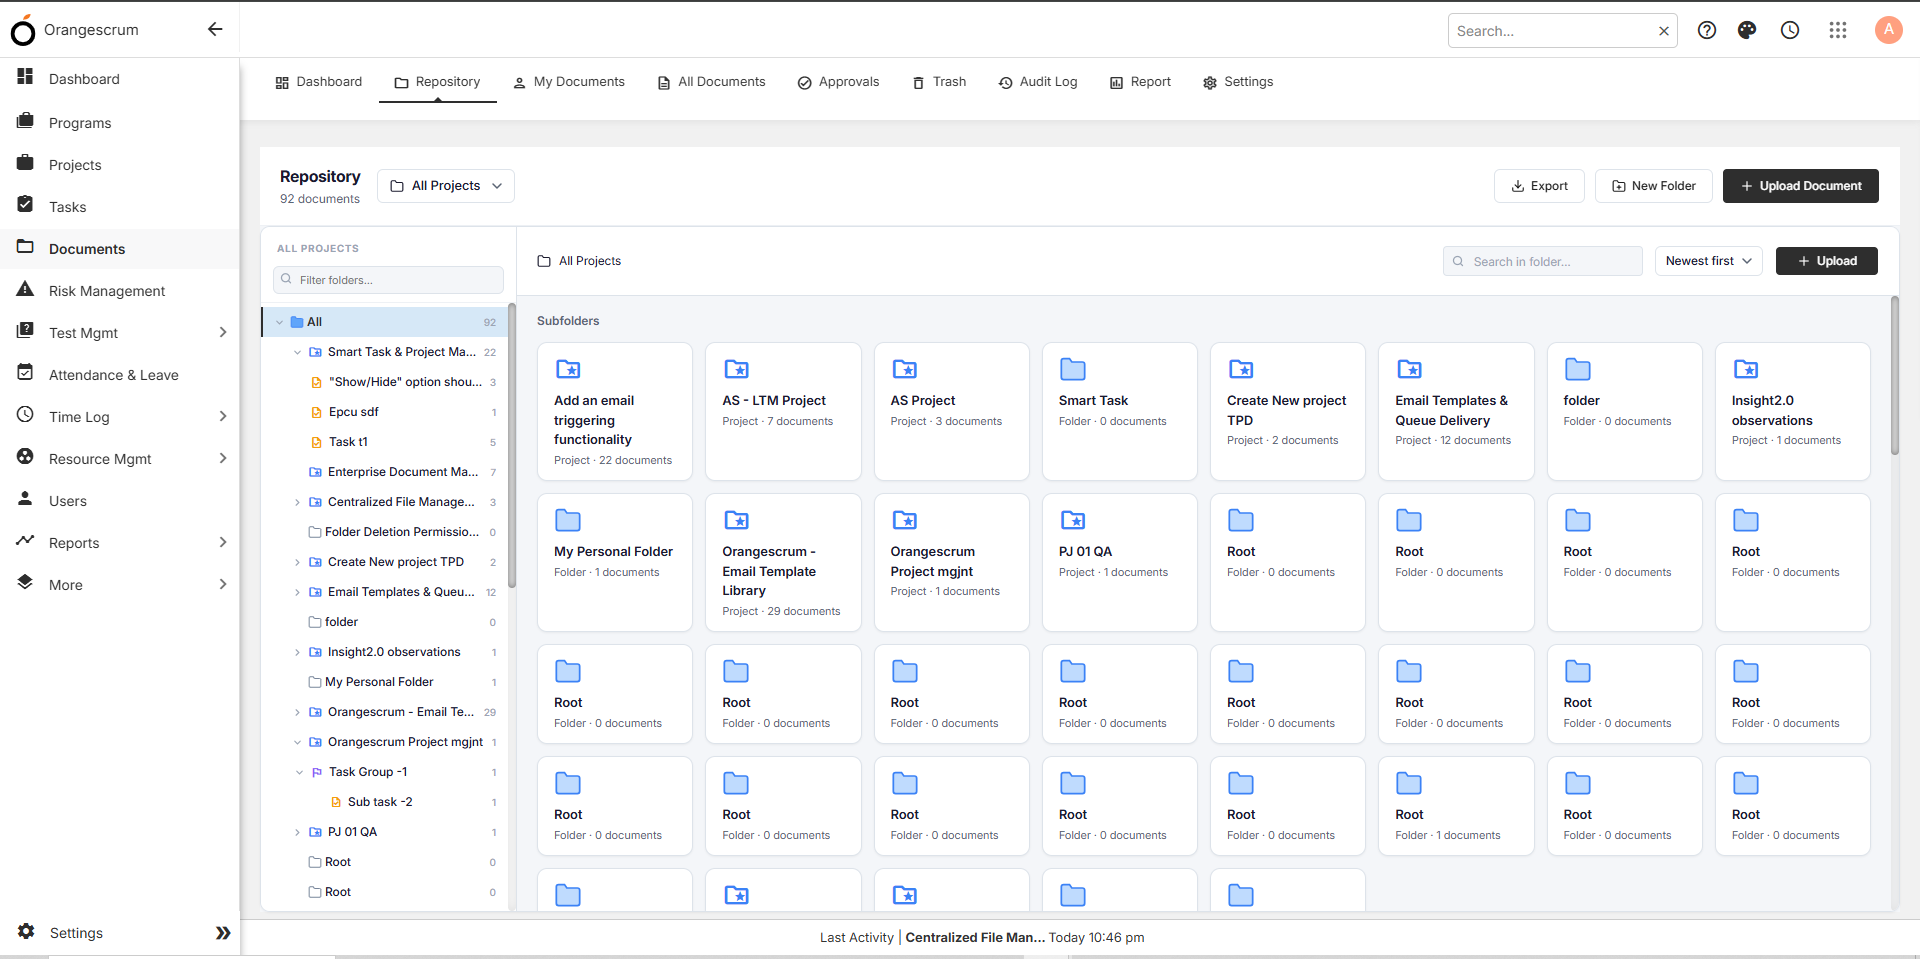The height and width of the screenshot is (959, 1920).
Task: Click the Upload button in folder toolbar
Action: pyautogui.click(x=1827, y=261)
